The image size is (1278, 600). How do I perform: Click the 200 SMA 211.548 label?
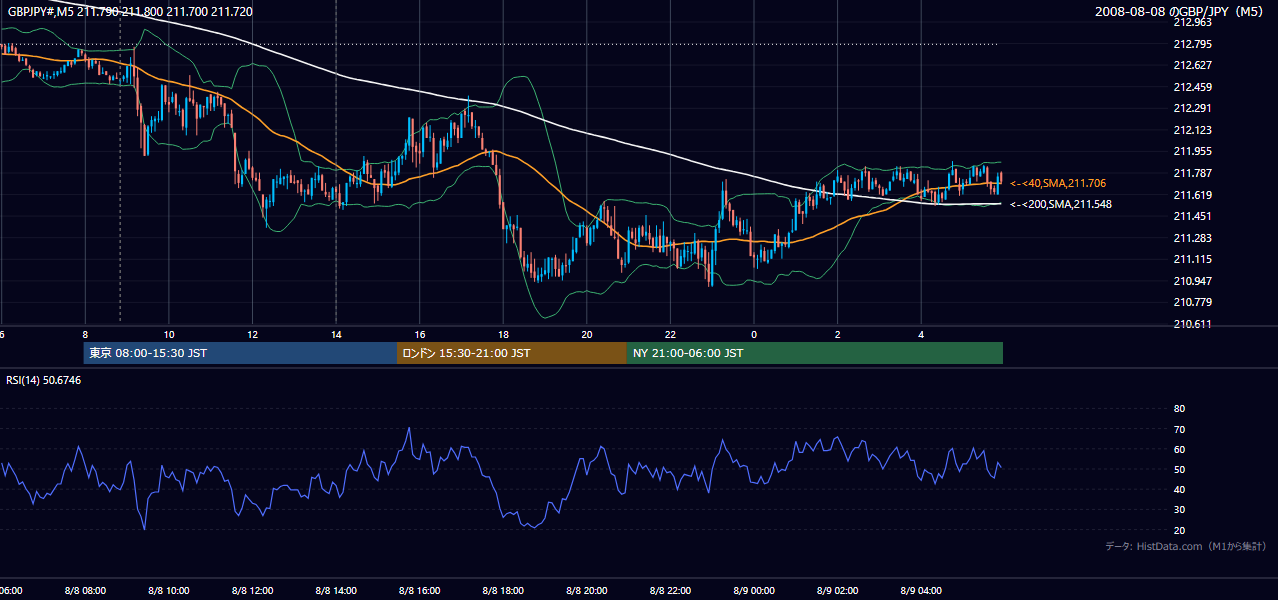[x=1060, y=204]
